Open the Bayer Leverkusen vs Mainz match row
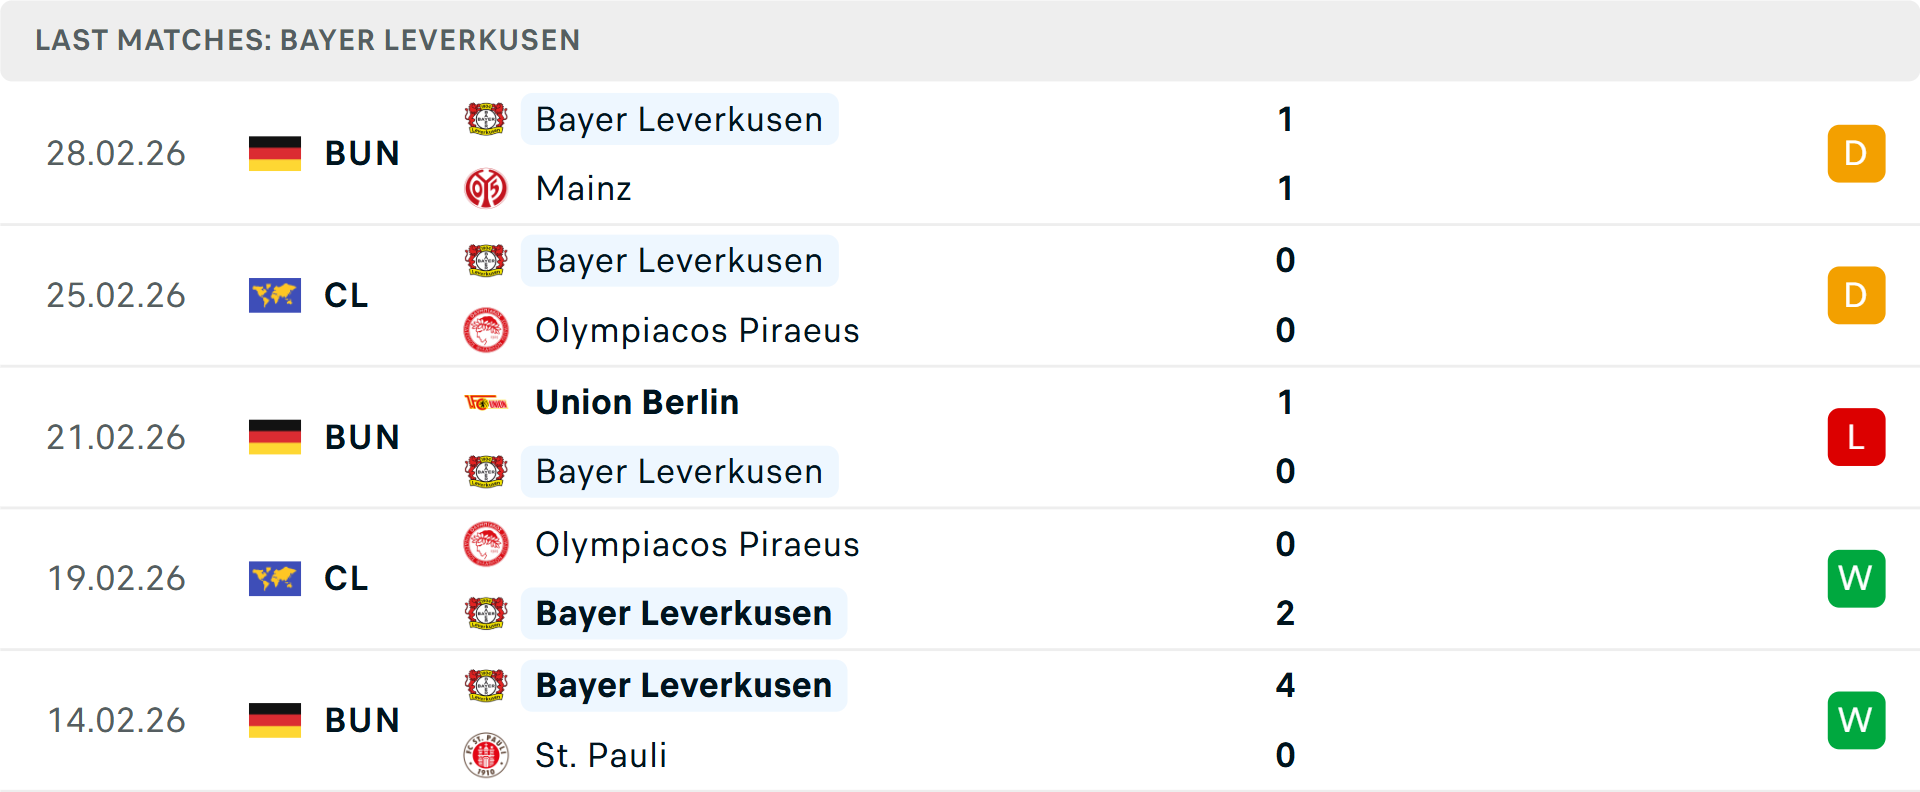This screenshot has width=1920, height=792. [x=960, y=153]
